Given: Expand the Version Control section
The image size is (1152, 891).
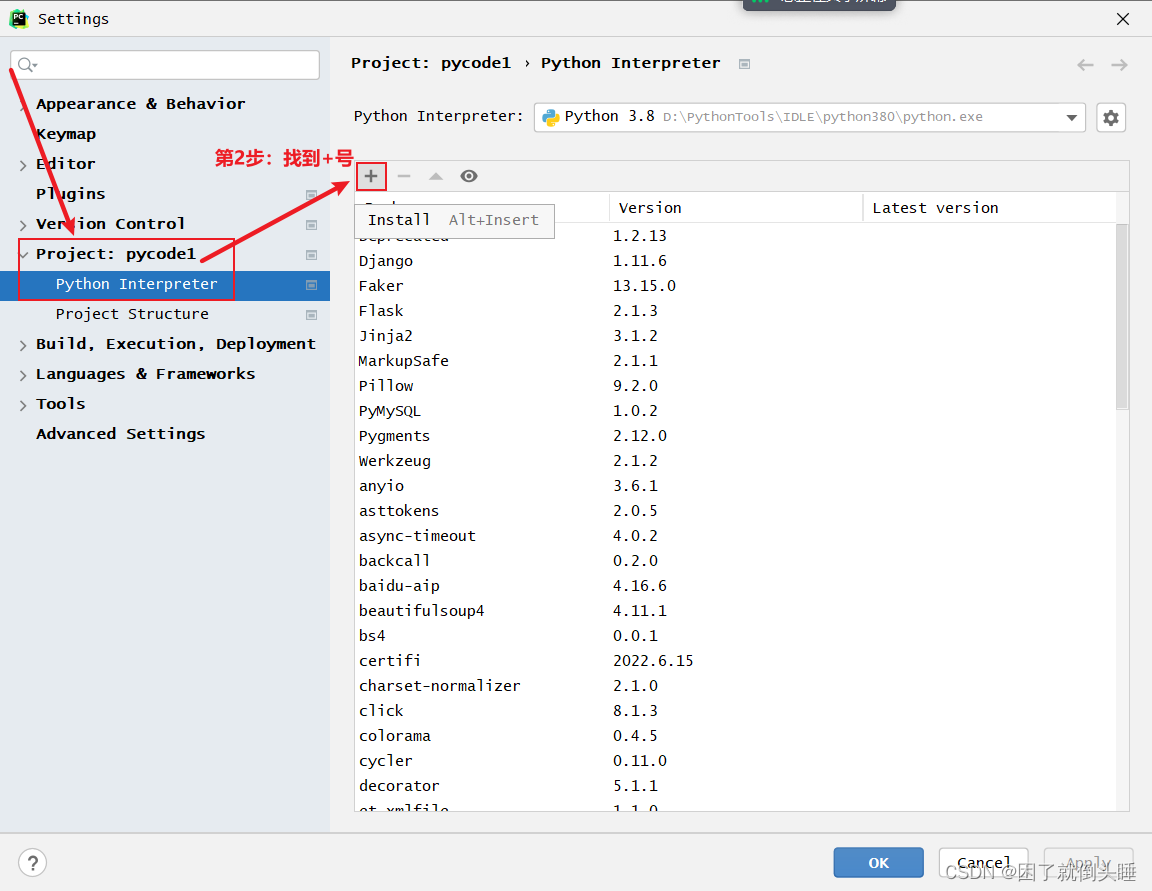Looking at the screenshot, I should 23,225.
